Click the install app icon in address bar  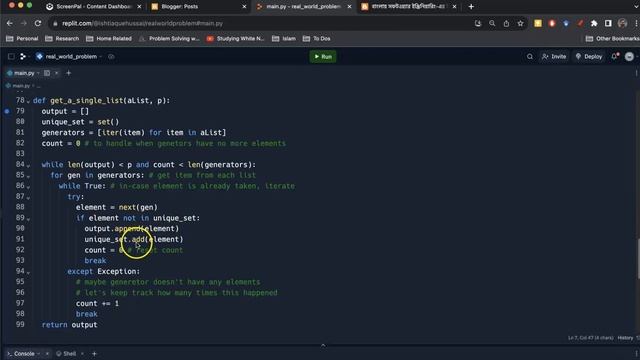(x=478, y=23)
